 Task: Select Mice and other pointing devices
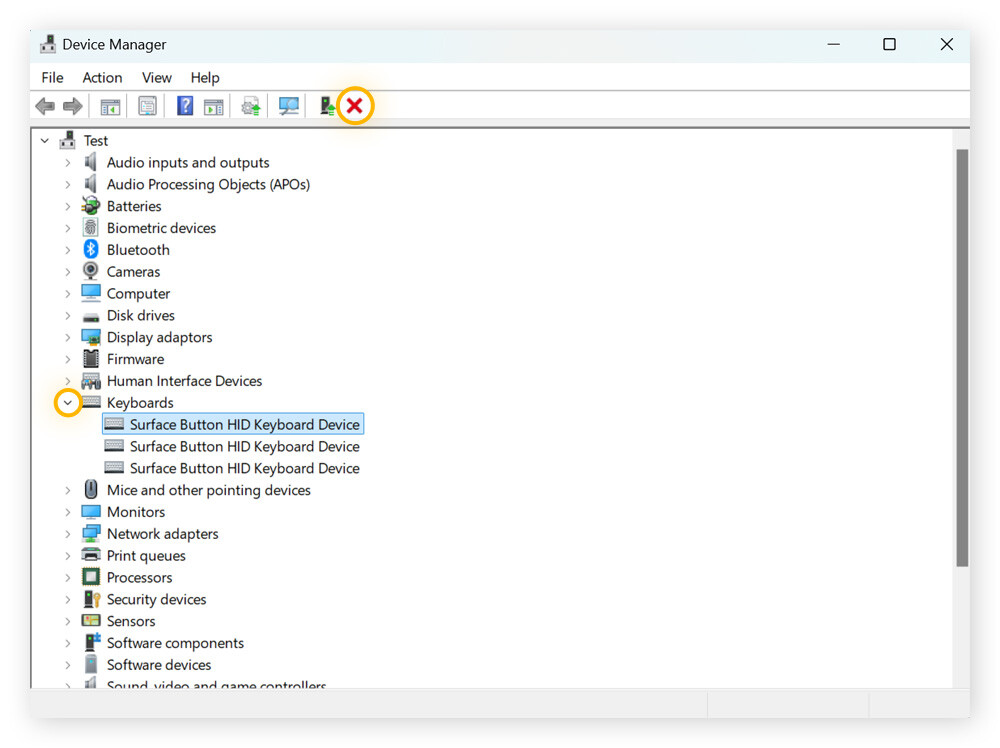click(x=208, y=490)
